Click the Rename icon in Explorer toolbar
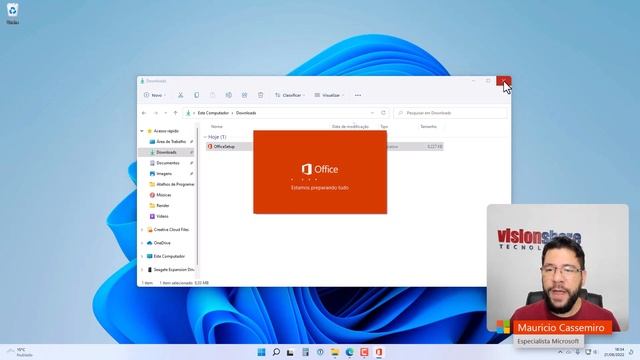This screenshot has height=360, width=640. pyautogui.click(x=229, y=95)
